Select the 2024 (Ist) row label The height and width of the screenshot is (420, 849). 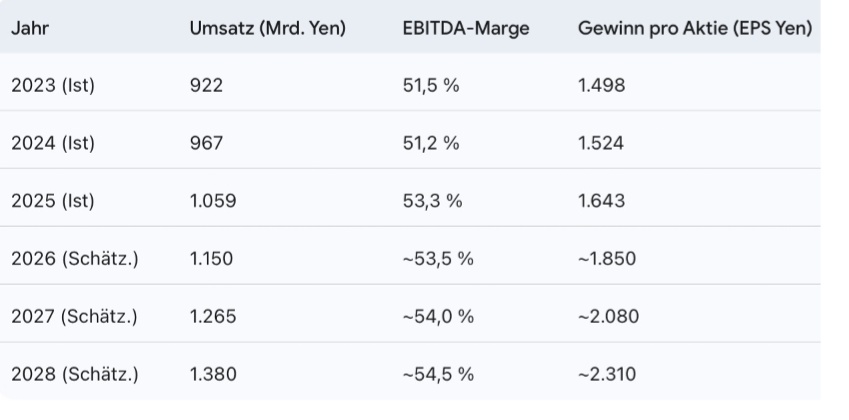(x=52, y=143)
